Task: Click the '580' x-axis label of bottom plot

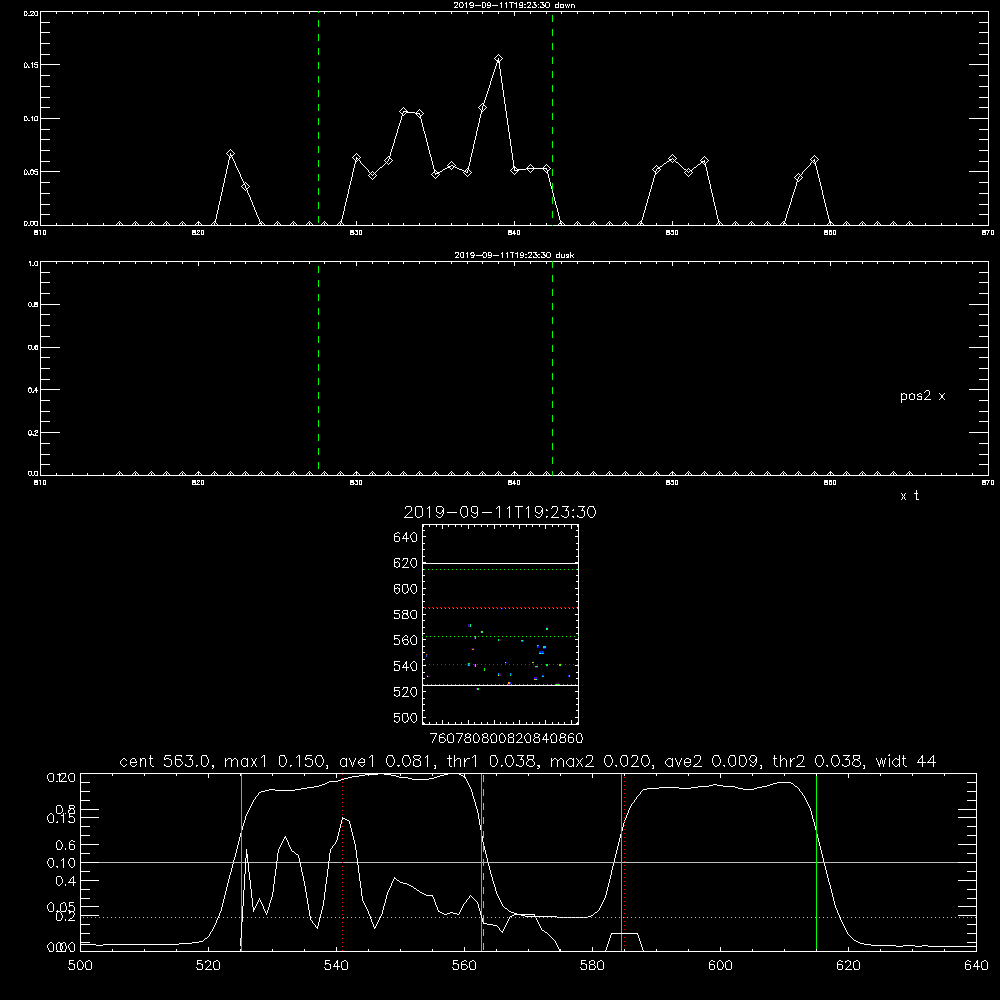Action: 592,966
